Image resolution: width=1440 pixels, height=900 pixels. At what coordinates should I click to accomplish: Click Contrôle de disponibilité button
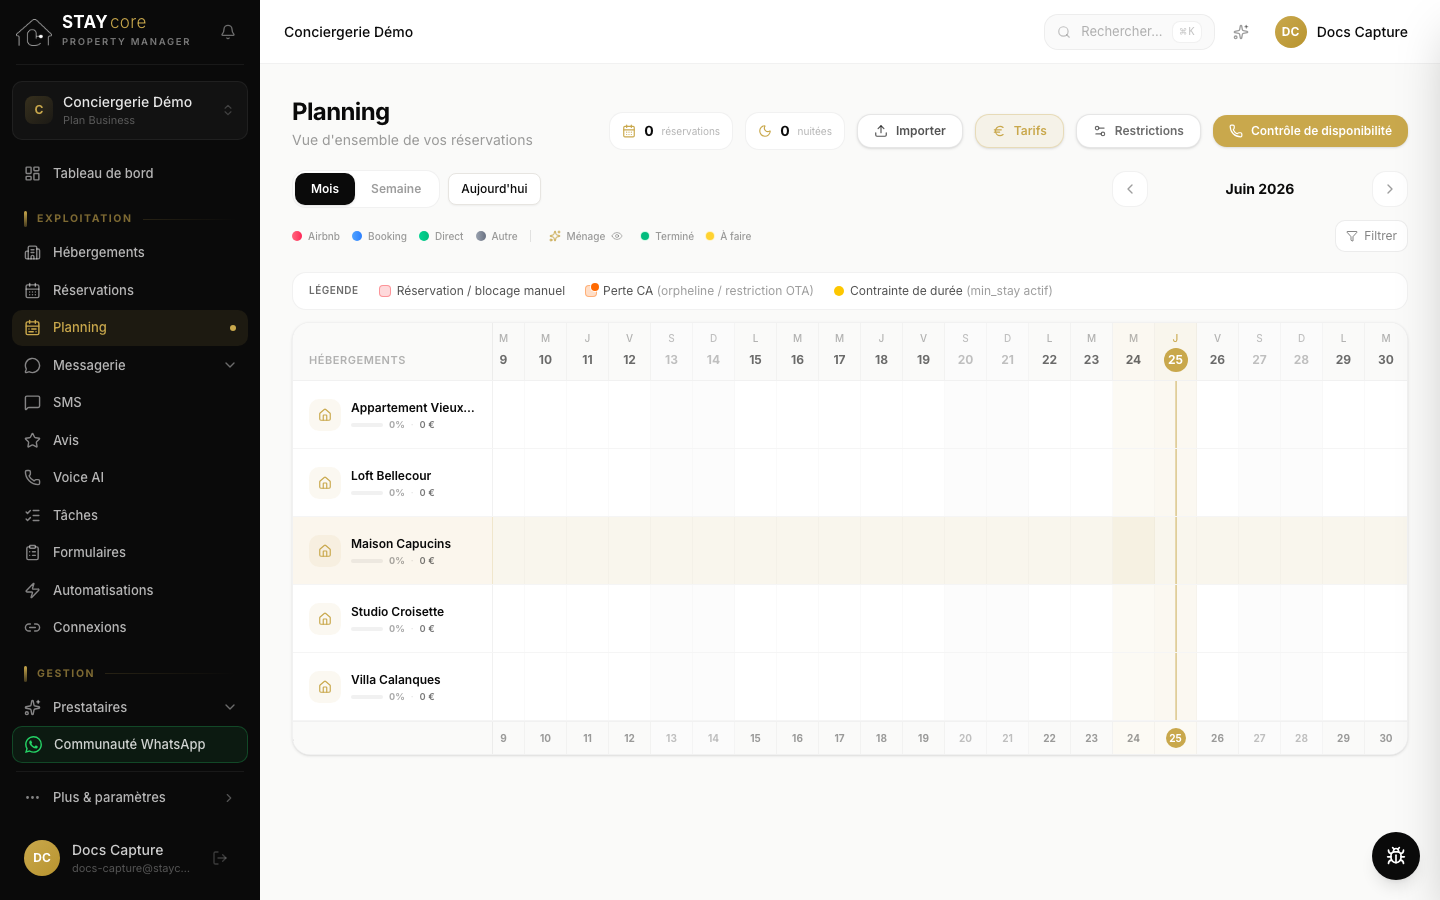pos(1310,131)
